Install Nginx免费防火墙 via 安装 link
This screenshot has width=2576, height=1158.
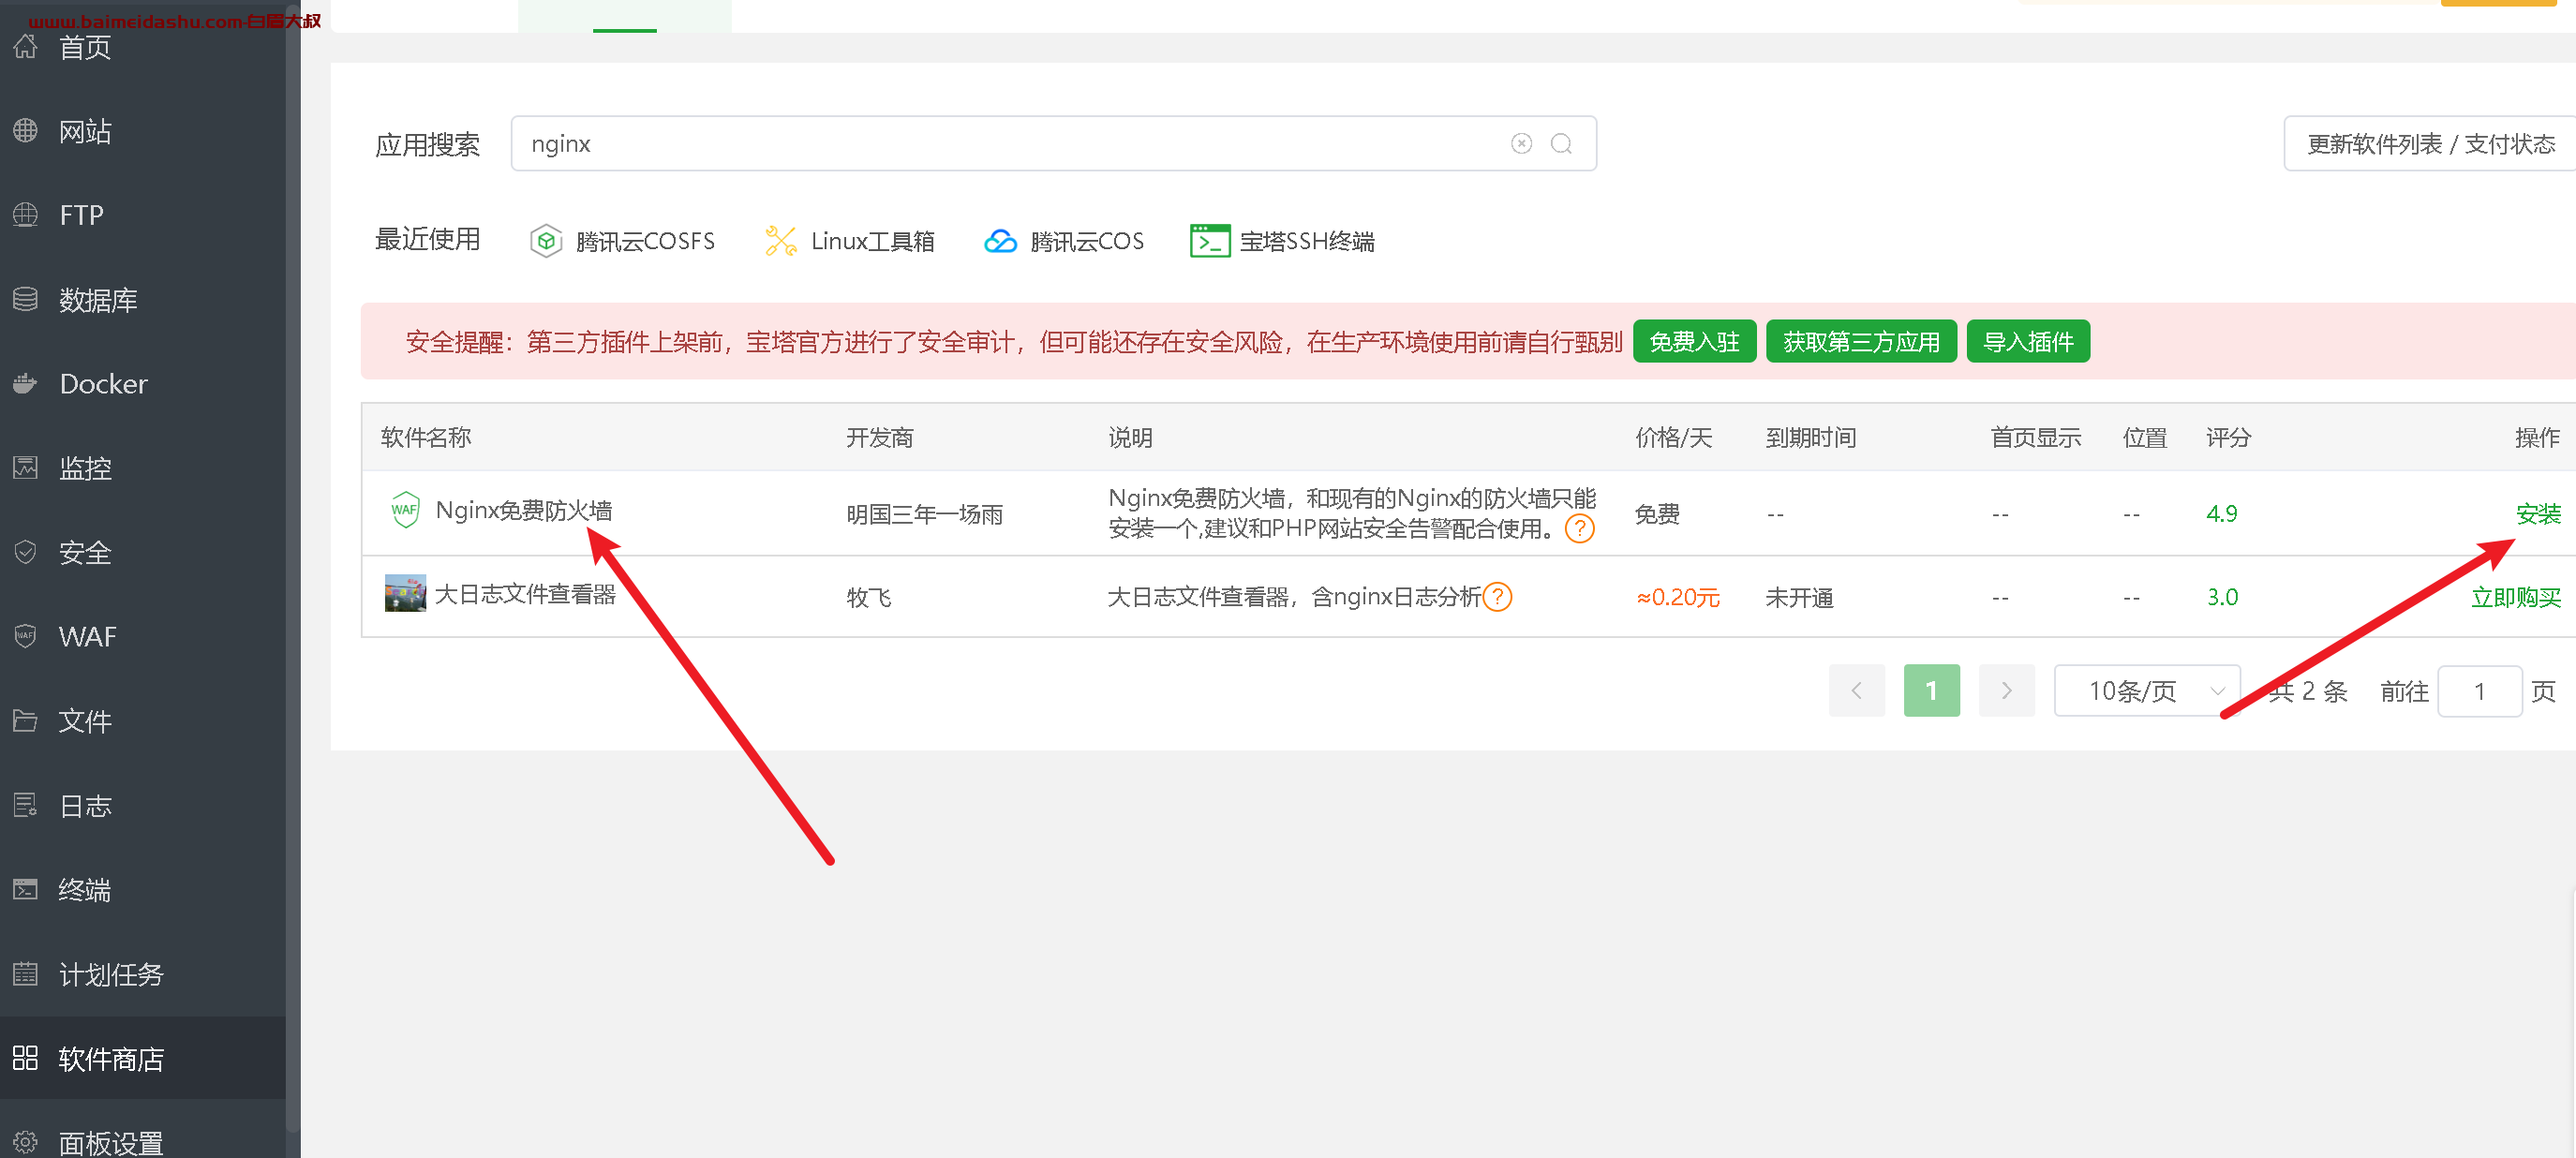click(x=2538, y=514)
